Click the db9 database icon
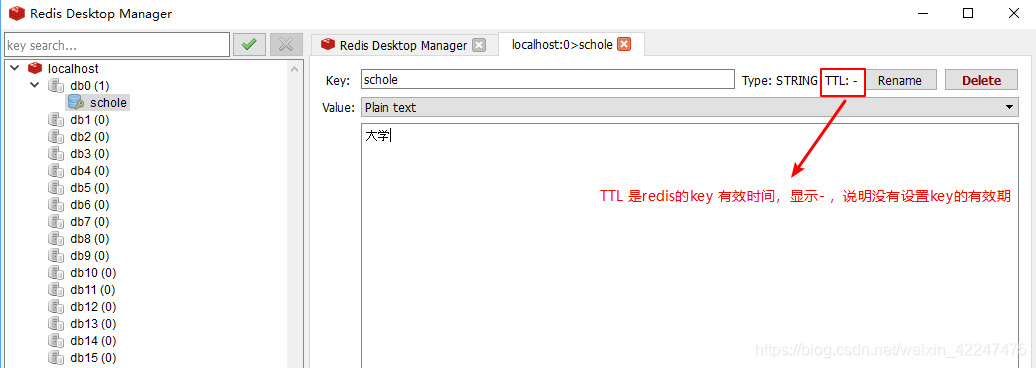The width and height of the screenshot is (1036, 368). point(56,256)
